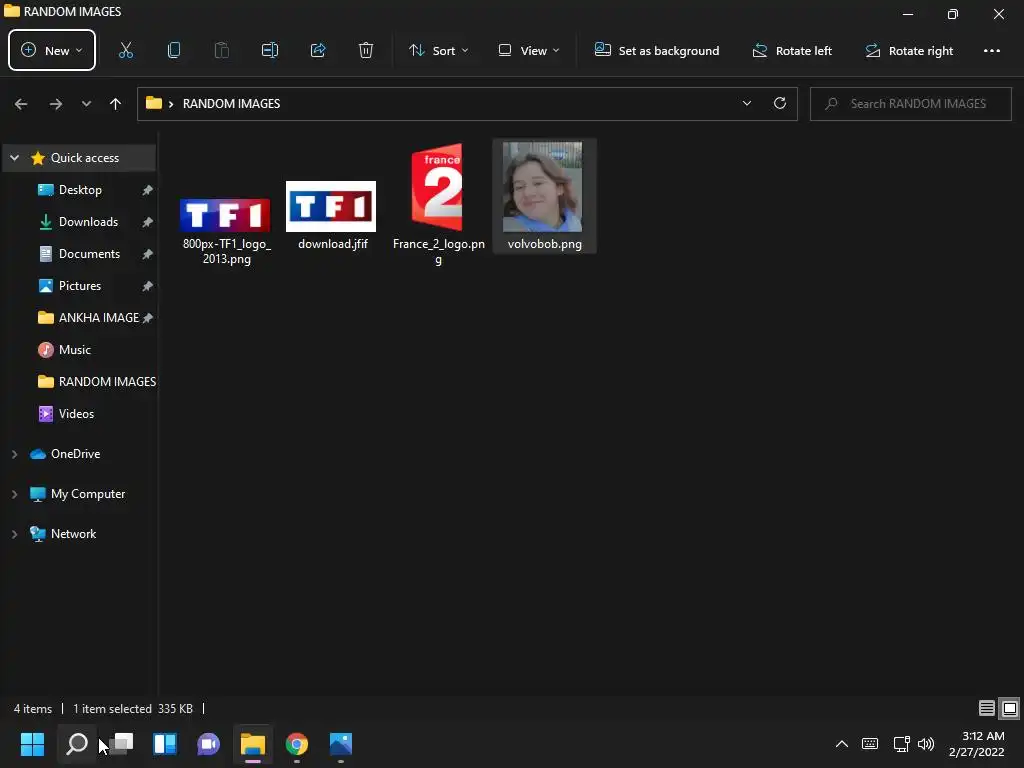Image resolution: width=1024 pixels, height=768 pixels.
Task: Go forward with the Forward arrow
Action: click(x=56, y=104)
